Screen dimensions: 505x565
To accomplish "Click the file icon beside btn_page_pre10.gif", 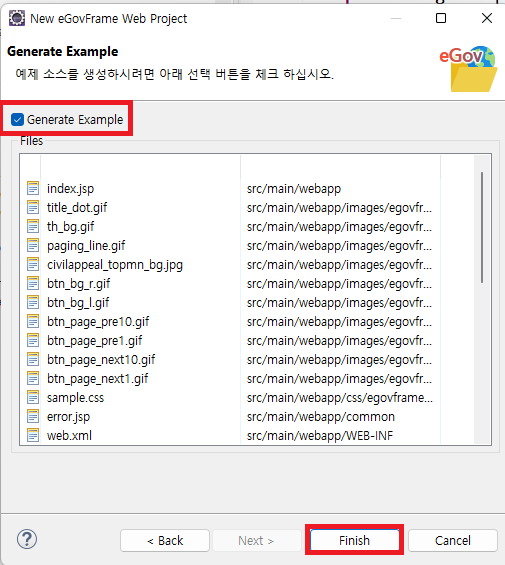I will 33,321.
